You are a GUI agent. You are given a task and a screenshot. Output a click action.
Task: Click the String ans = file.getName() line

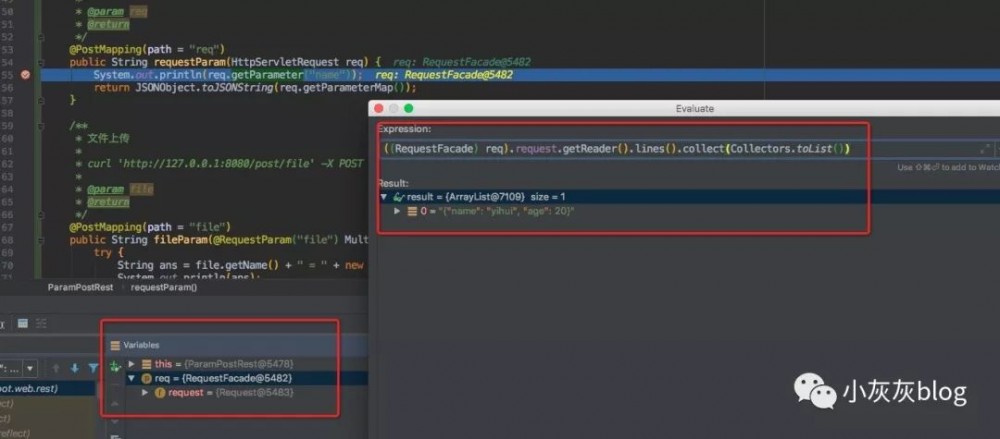coord(240,265)
